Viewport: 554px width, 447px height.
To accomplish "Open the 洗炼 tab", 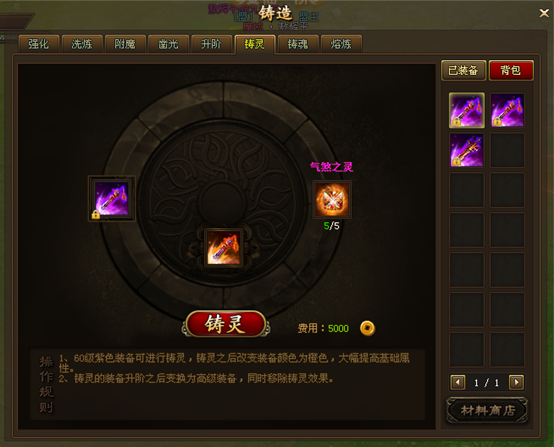I will click(82, 44).
